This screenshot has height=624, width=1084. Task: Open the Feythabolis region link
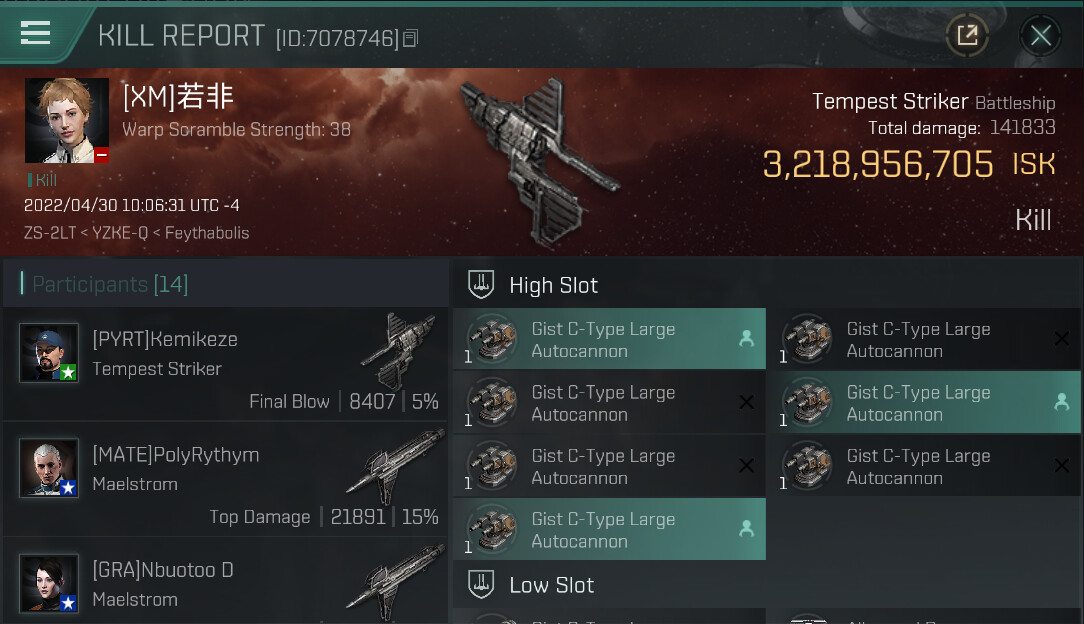[x=207, y=233]
